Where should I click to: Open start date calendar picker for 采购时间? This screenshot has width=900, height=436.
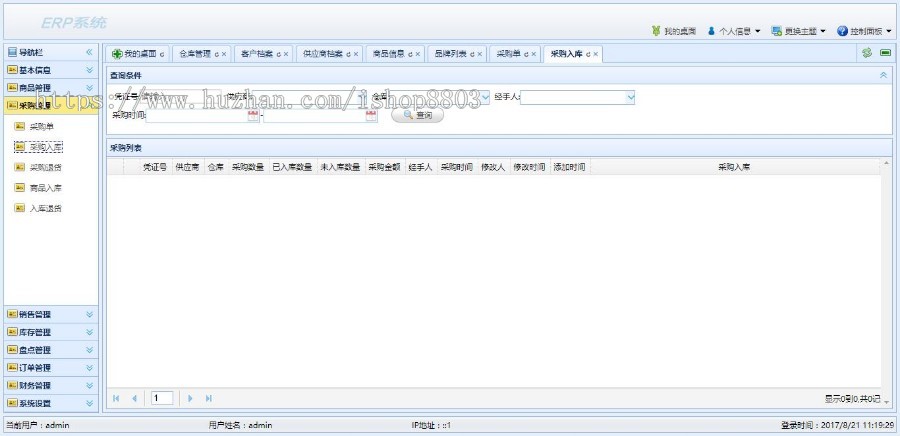(253, 116)
